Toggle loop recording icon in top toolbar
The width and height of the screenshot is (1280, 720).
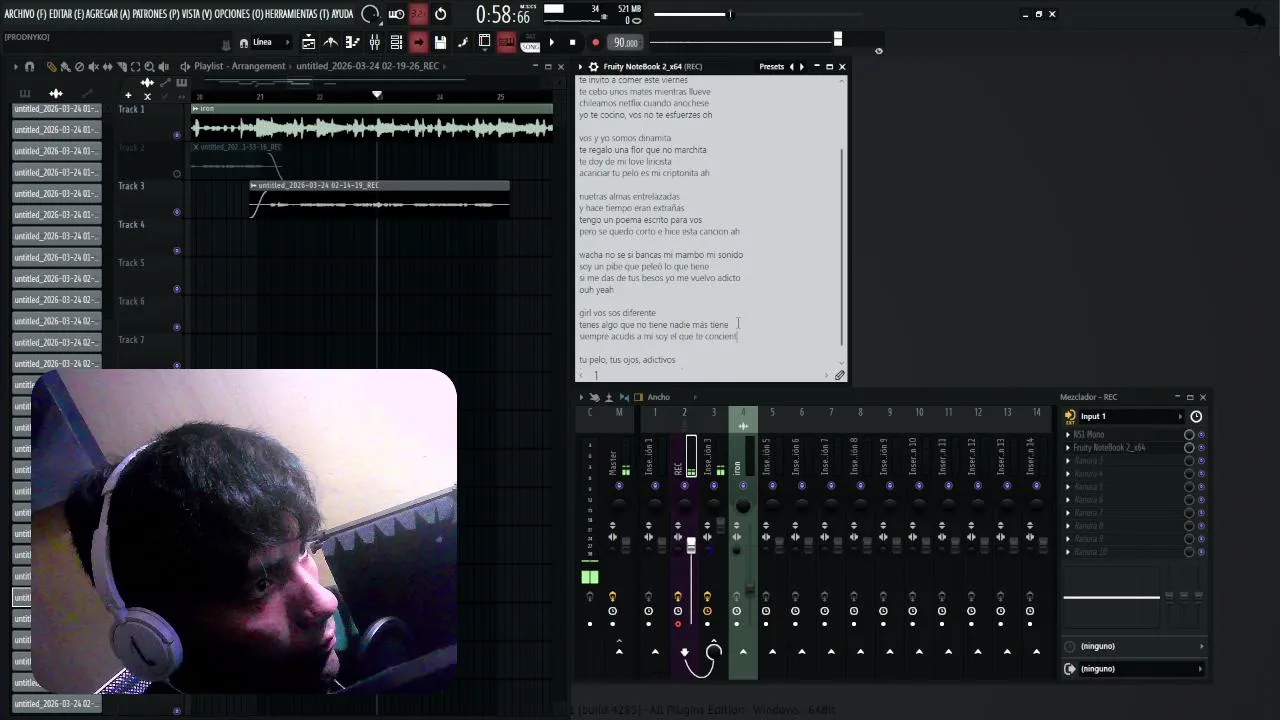pos(441,14)
